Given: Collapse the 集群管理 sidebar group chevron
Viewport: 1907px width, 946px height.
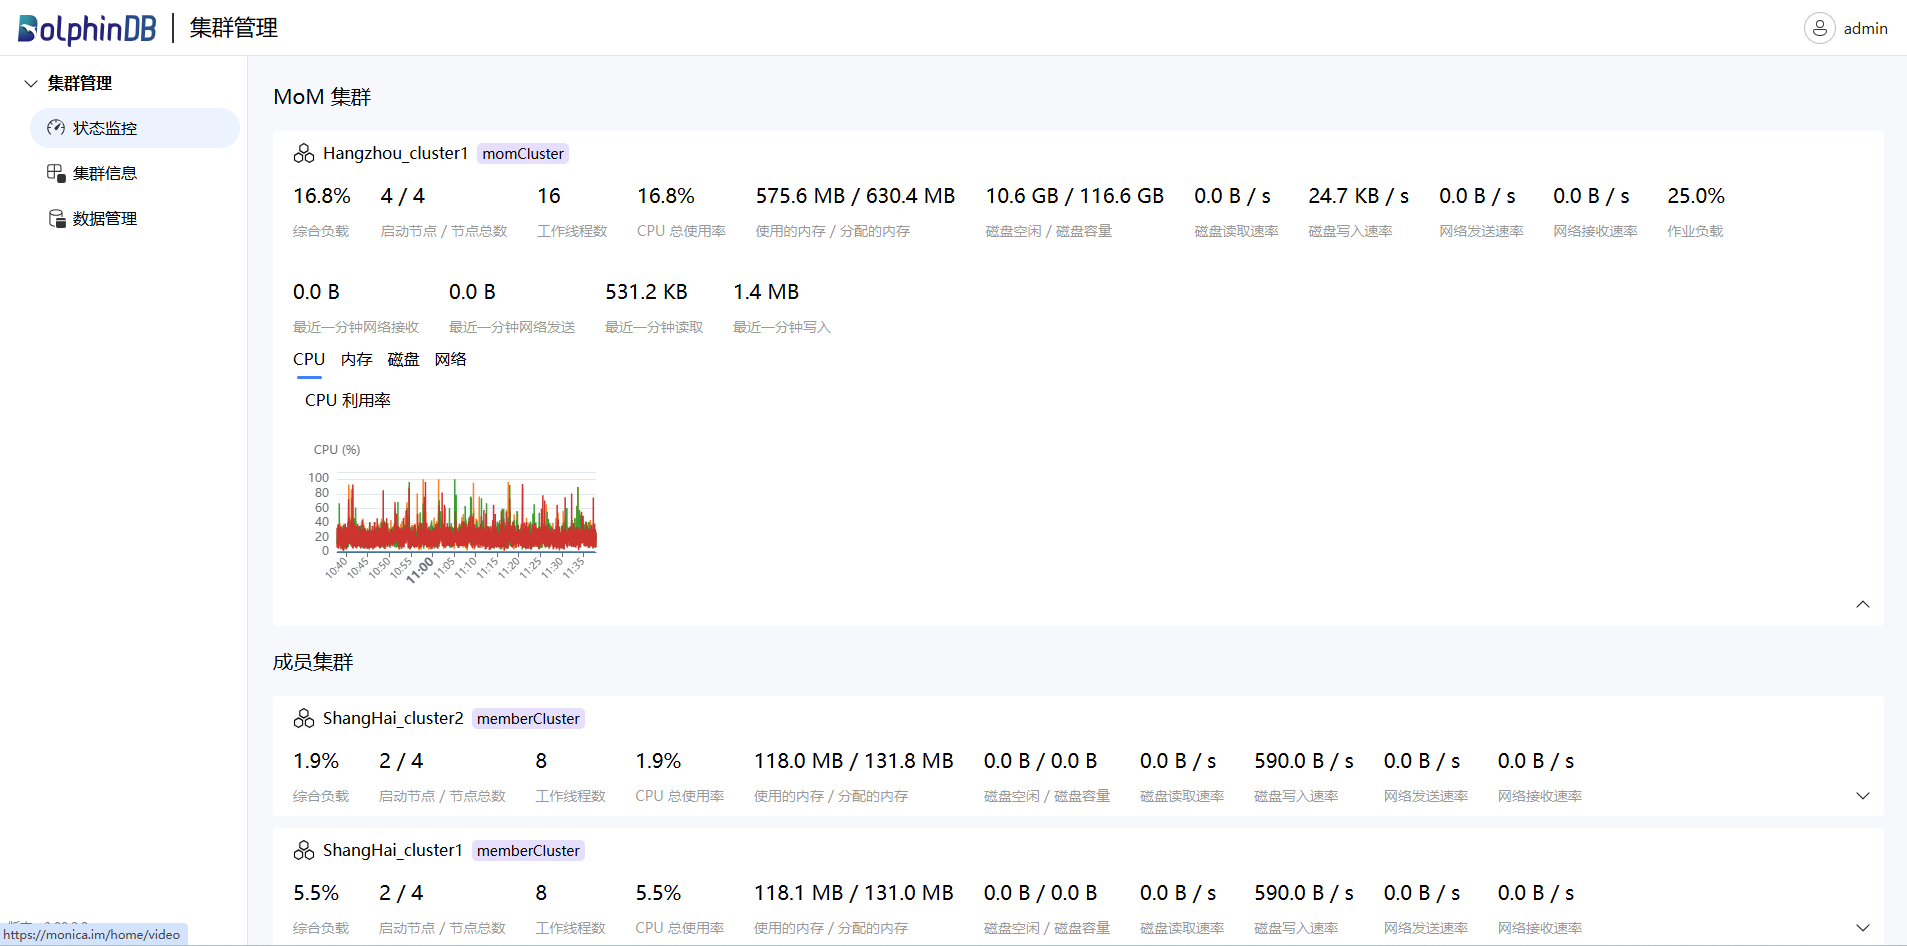Looking at the screenshot, I should point(31,83).
